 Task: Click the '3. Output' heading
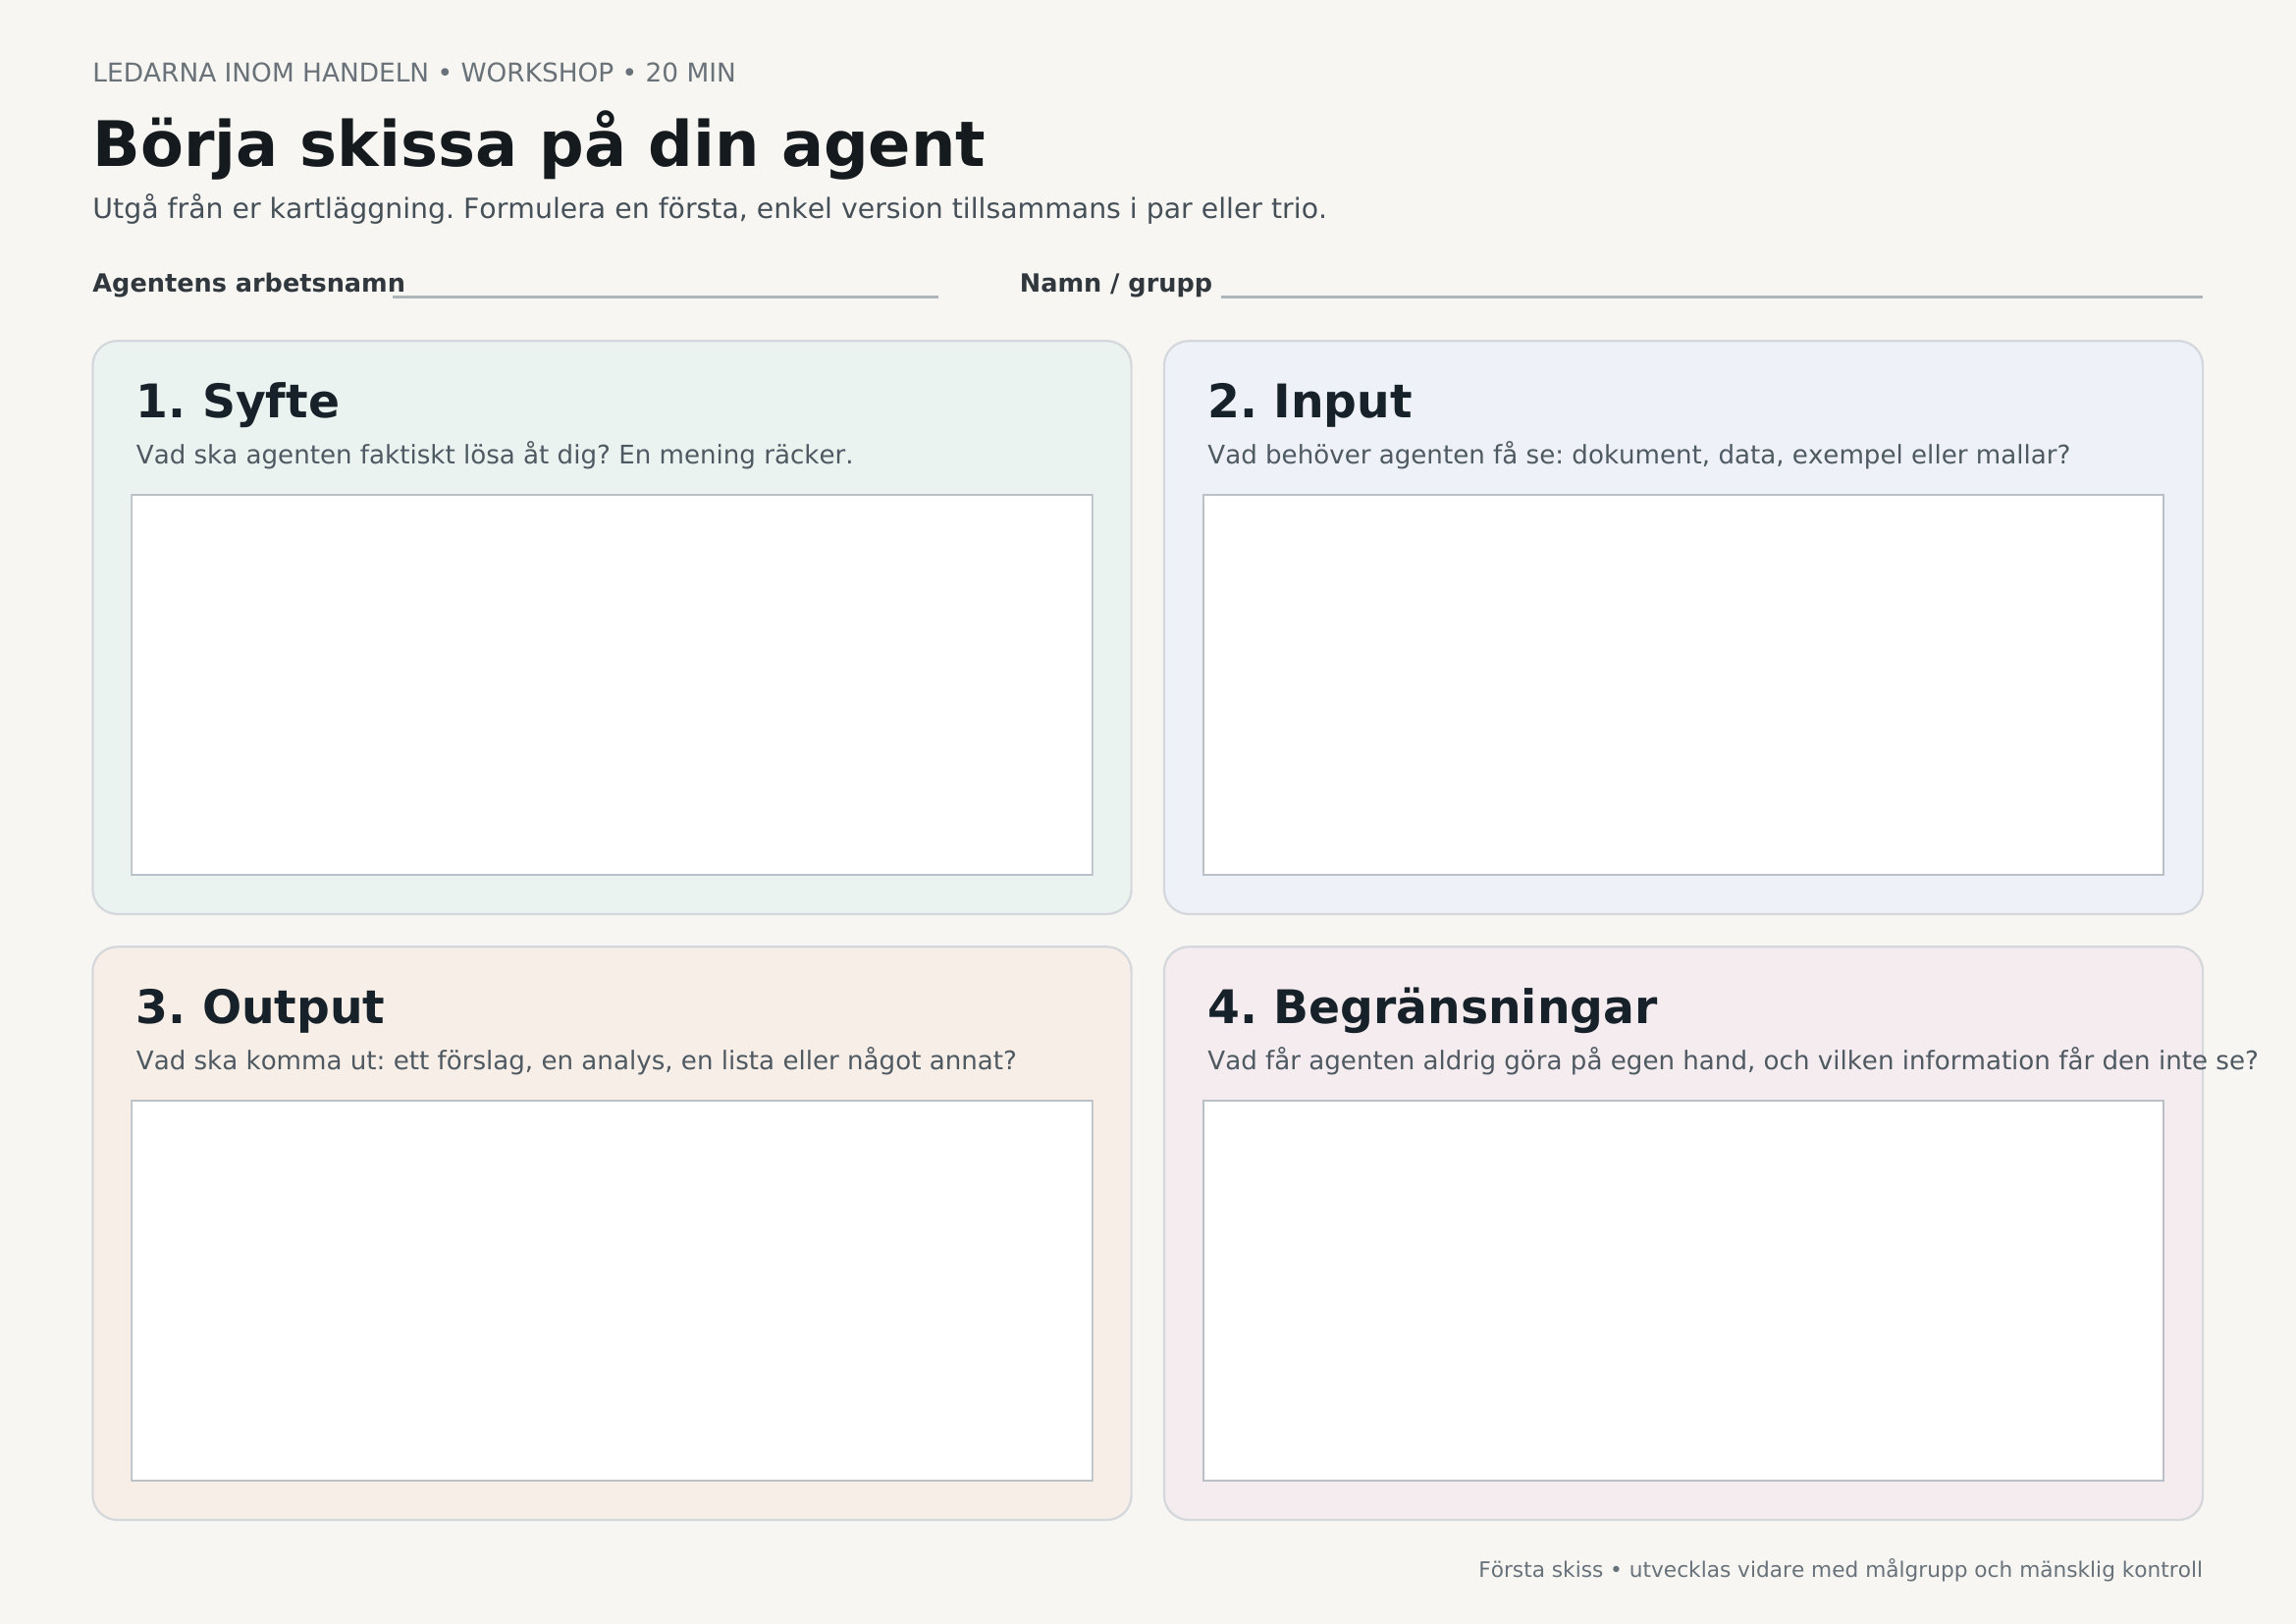260,1008
